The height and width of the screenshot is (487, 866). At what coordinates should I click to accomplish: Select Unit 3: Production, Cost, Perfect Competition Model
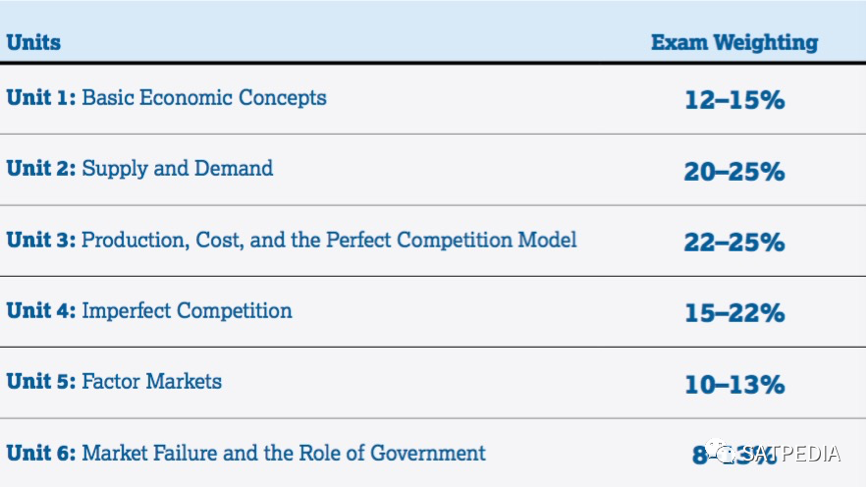(x=292, y=240)
